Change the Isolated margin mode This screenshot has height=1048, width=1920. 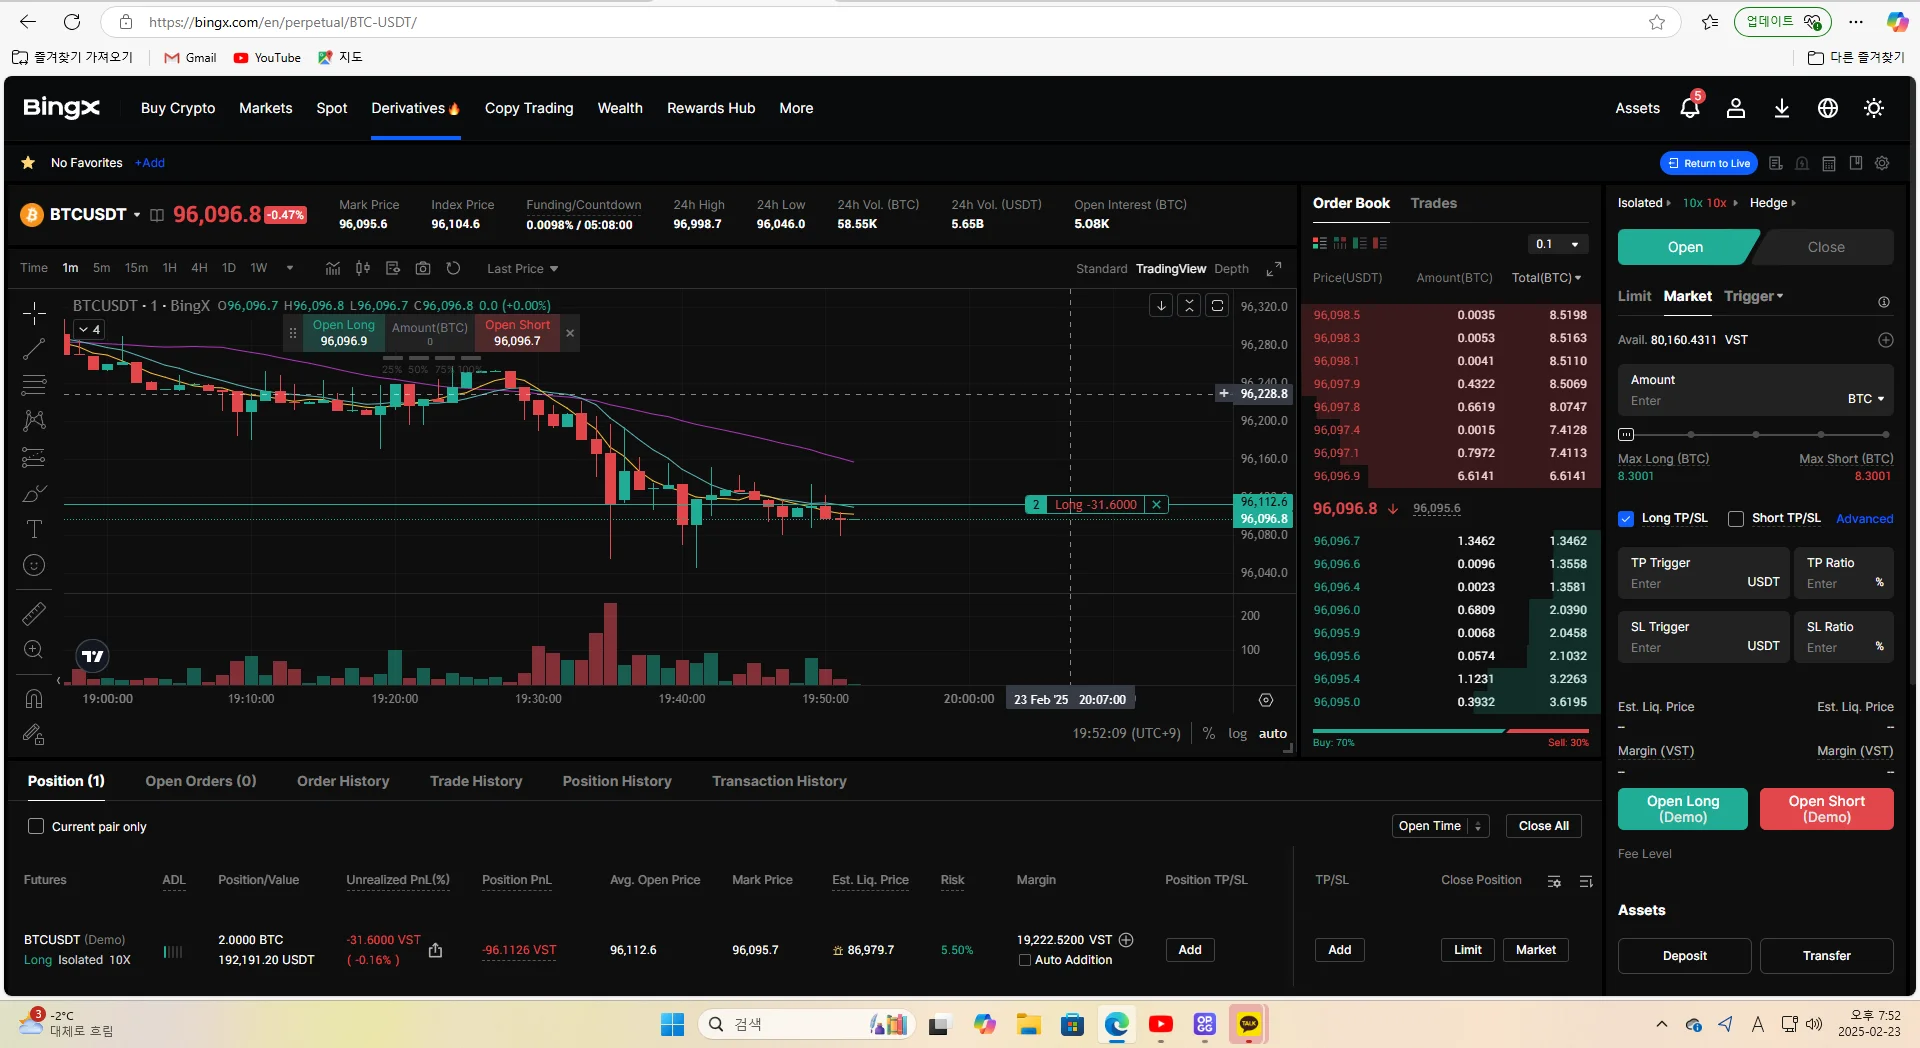[1644, 203]
